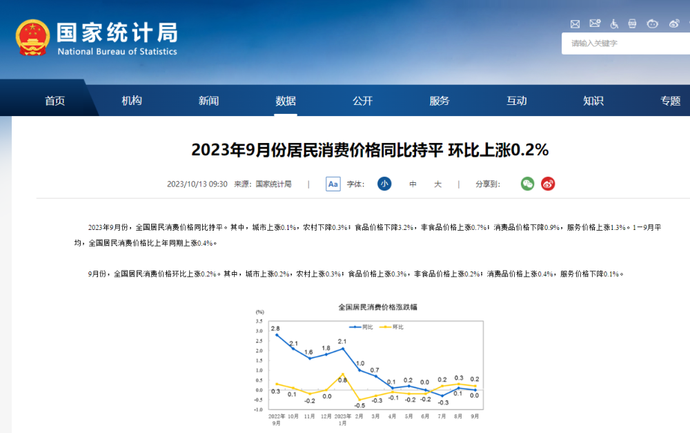The width and height of the screenshot is (690, 433).
Task: Open the 数据 navigation item
Action: [x=286, y=101]
